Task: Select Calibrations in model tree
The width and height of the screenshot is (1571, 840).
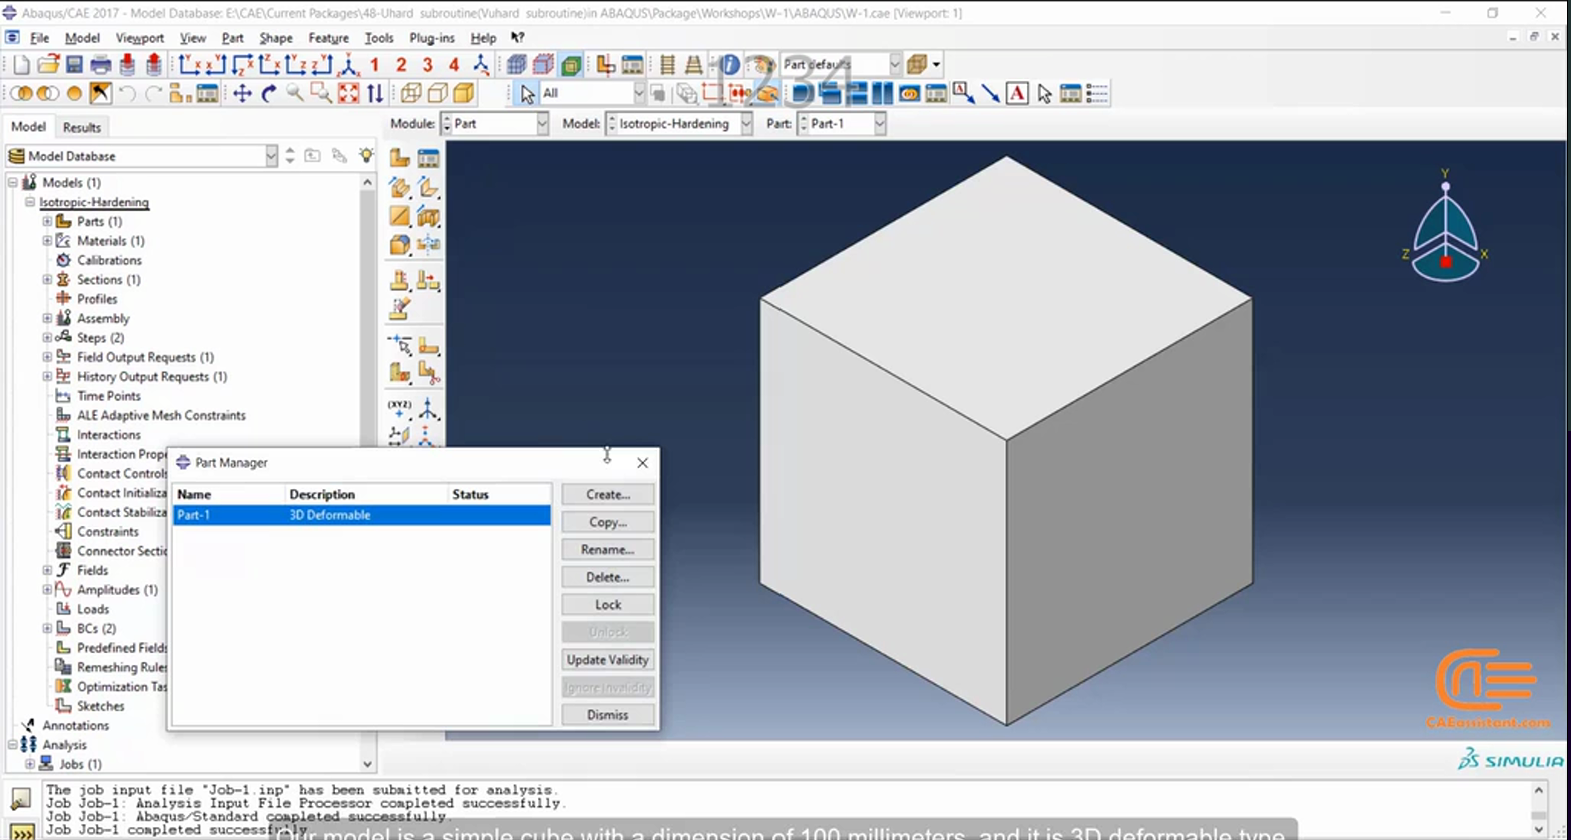Action: (109, 260)
